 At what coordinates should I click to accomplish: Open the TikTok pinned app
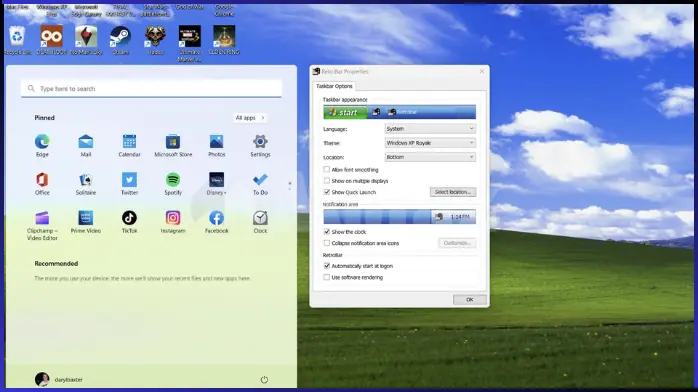(x=130, y=222)
